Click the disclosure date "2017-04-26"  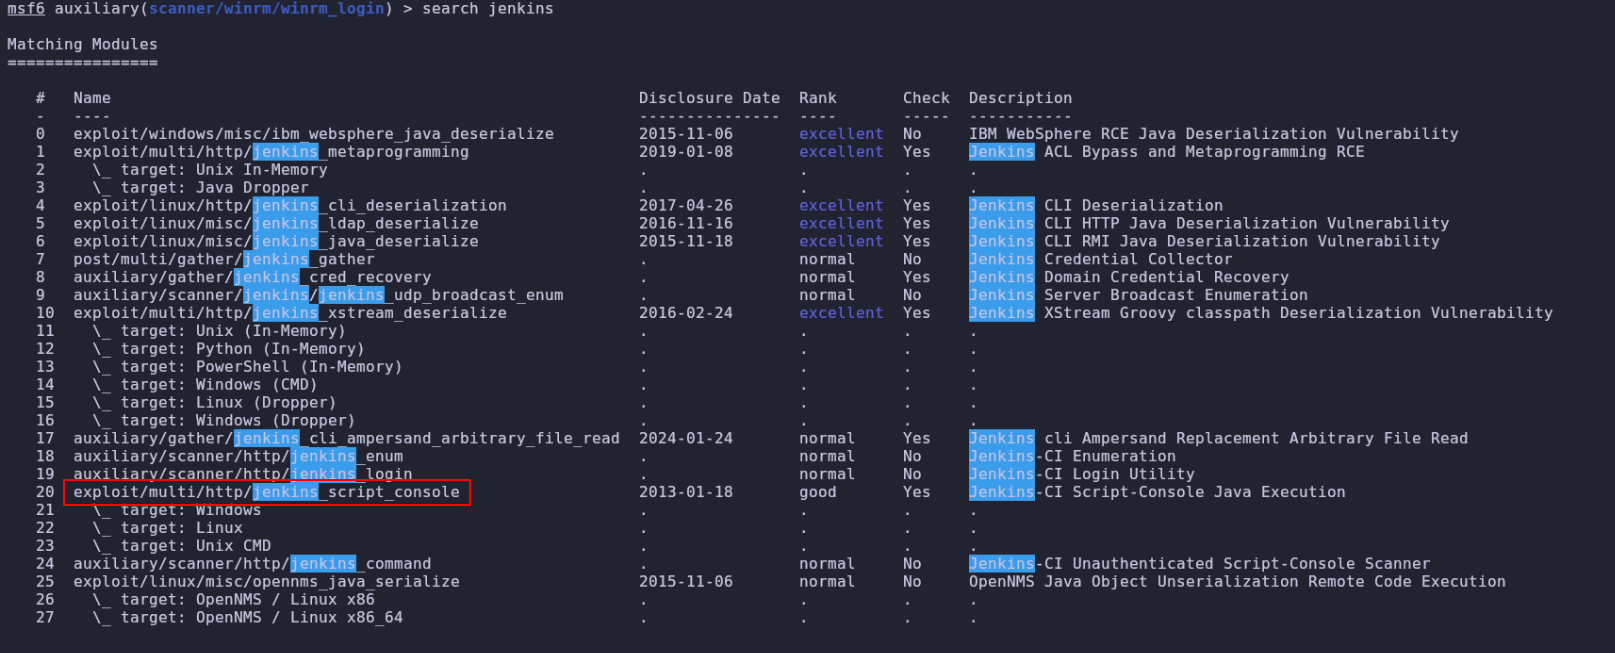click(686, 206)
